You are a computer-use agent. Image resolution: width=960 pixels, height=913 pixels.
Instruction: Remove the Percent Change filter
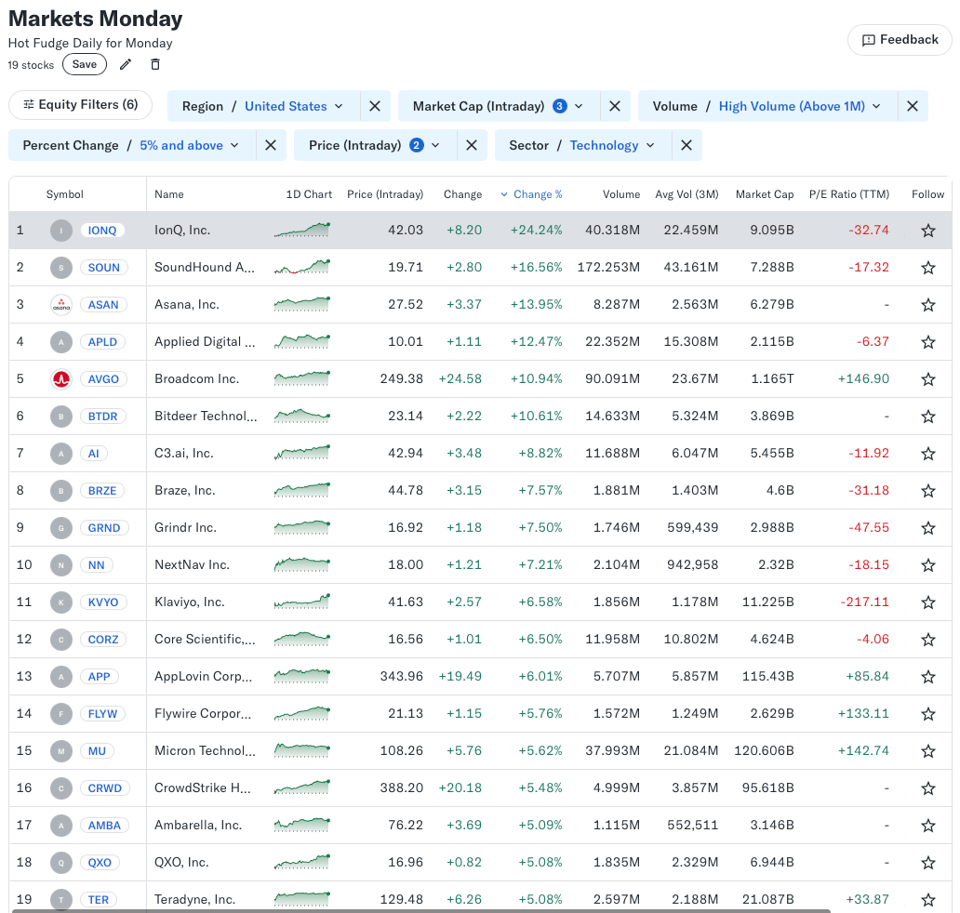(270, 145)
